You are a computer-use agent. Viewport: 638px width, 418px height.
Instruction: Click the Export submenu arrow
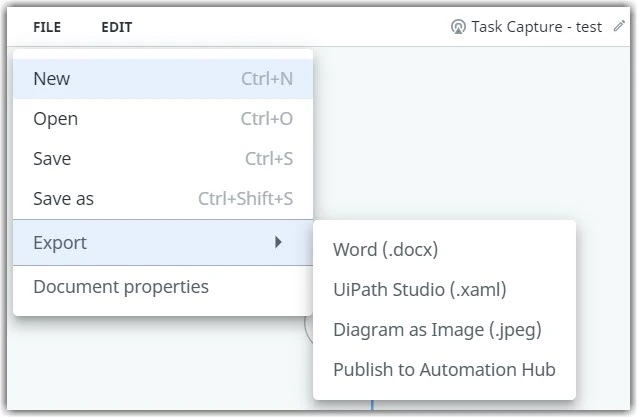(x=278, y=242)
